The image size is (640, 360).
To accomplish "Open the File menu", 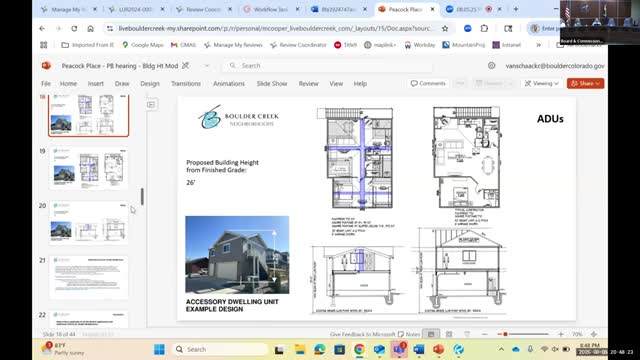I will 46,83.
